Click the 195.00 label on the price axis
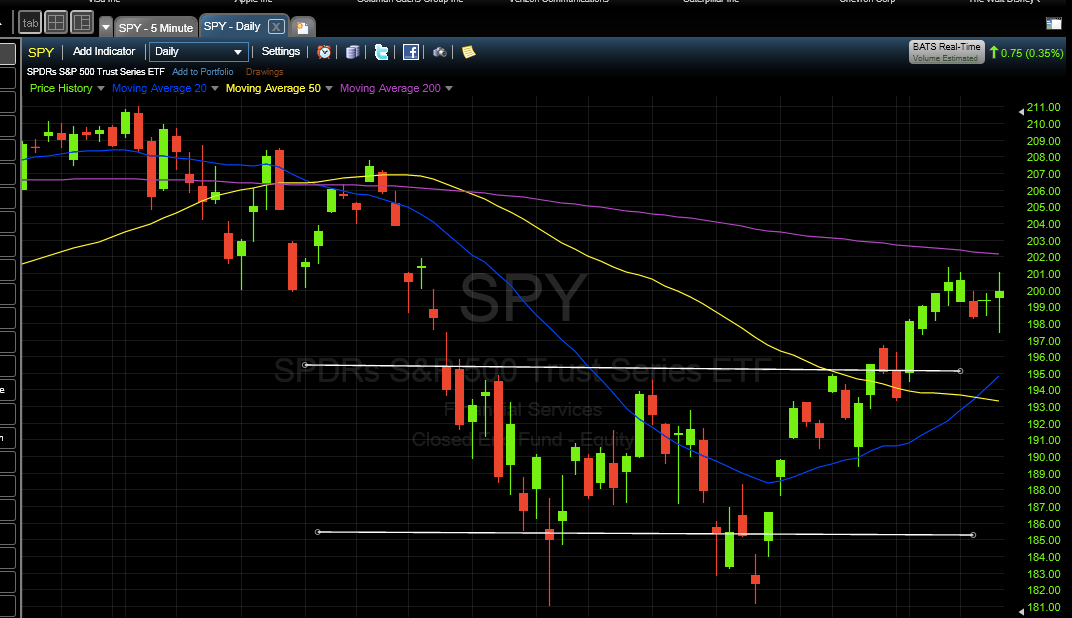This screenshot has height=618, width=1072. pyautogui.click(x=1044, y=374)
